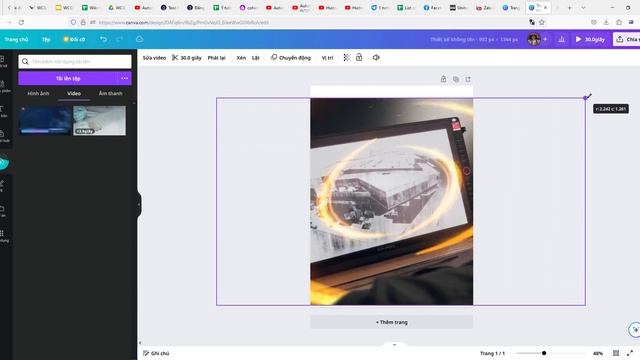Open the Phát lại playback options
This screenshot has height=360, width=640.
tap(216, 58)
